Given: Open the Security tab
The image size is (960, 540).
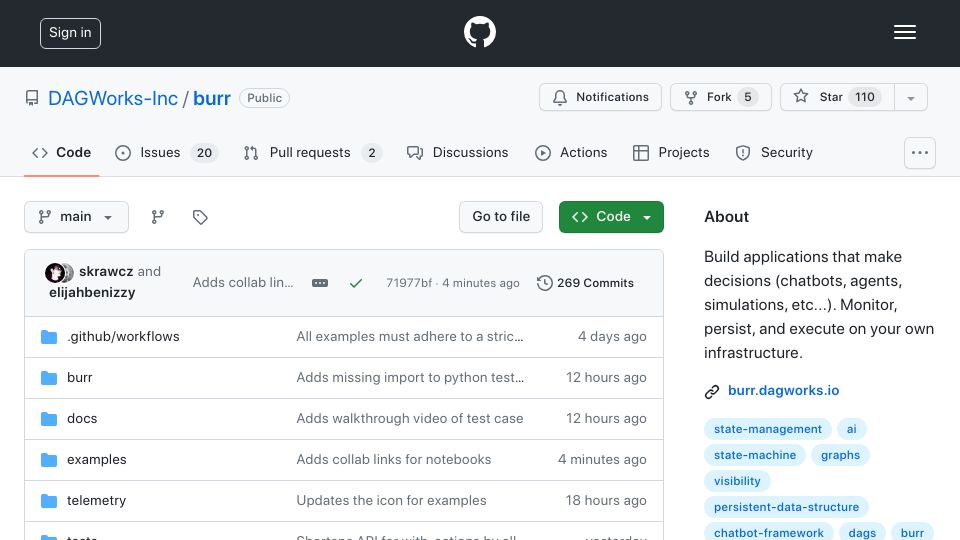Looking at the screenshot, I should [774, 152].
